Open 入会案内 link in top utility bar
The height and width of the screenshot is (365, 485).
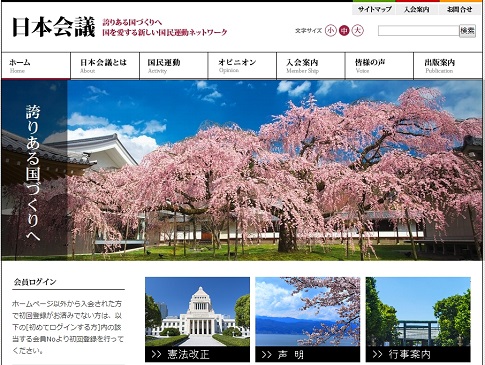(x=417, y=9)
